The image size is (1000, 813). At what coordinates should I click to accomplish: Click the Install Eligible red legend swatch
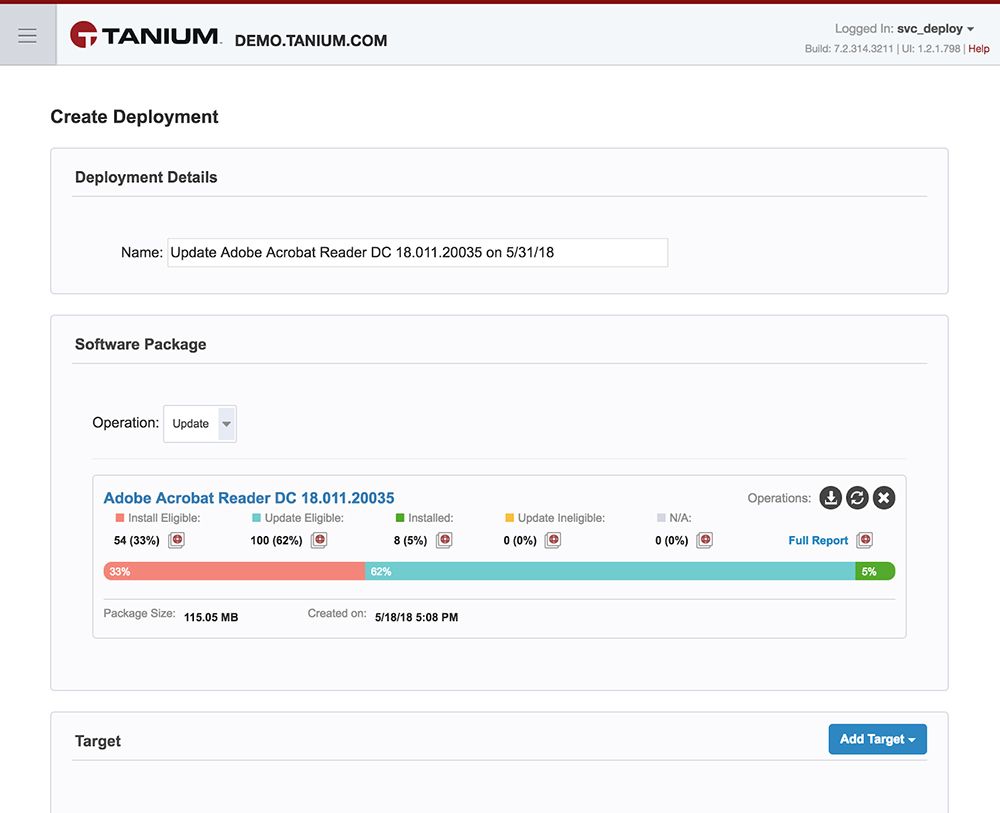[x=120, y=518]
